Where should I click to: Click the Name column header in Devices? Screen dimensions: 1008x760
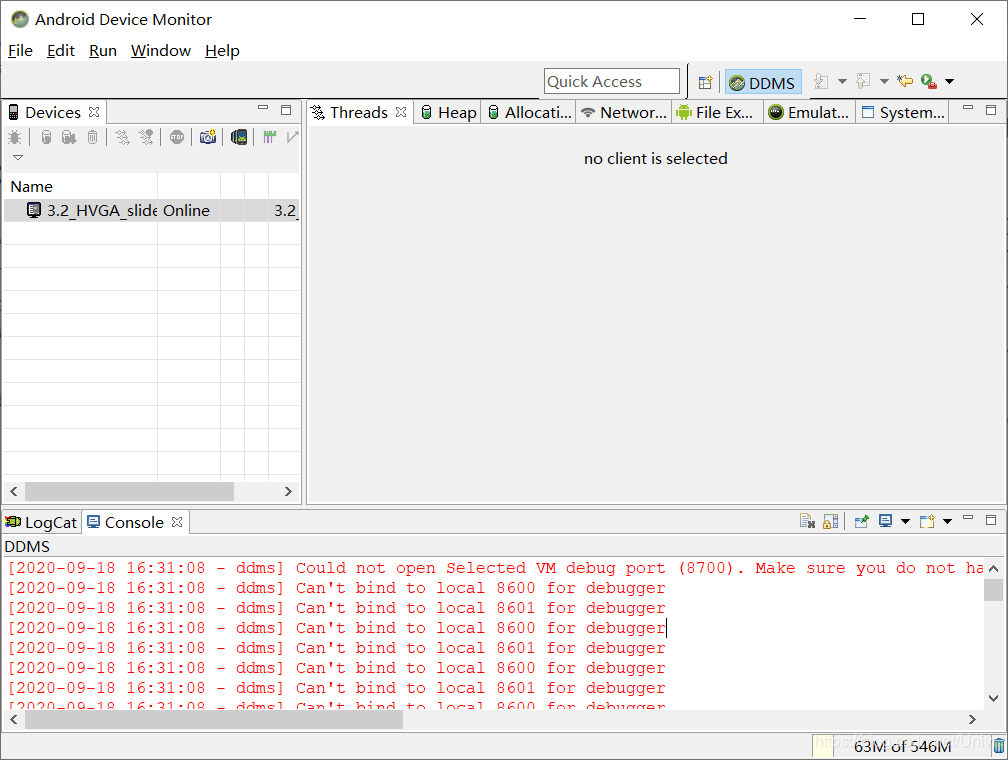tap(80, 186)
